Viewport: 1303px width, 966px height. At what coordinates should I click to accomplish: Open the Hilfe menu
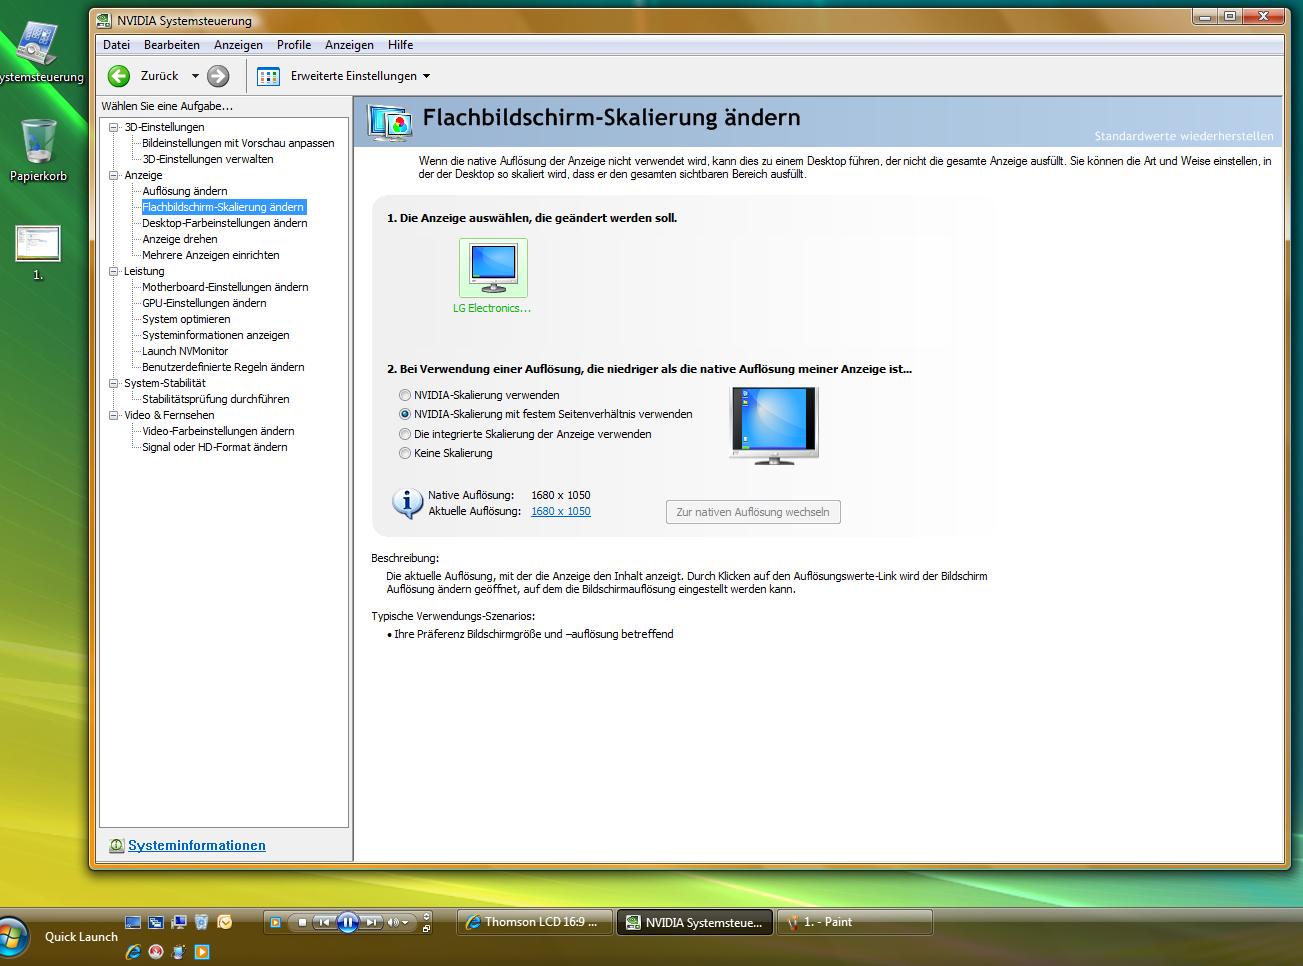click(x=401, y=45)
